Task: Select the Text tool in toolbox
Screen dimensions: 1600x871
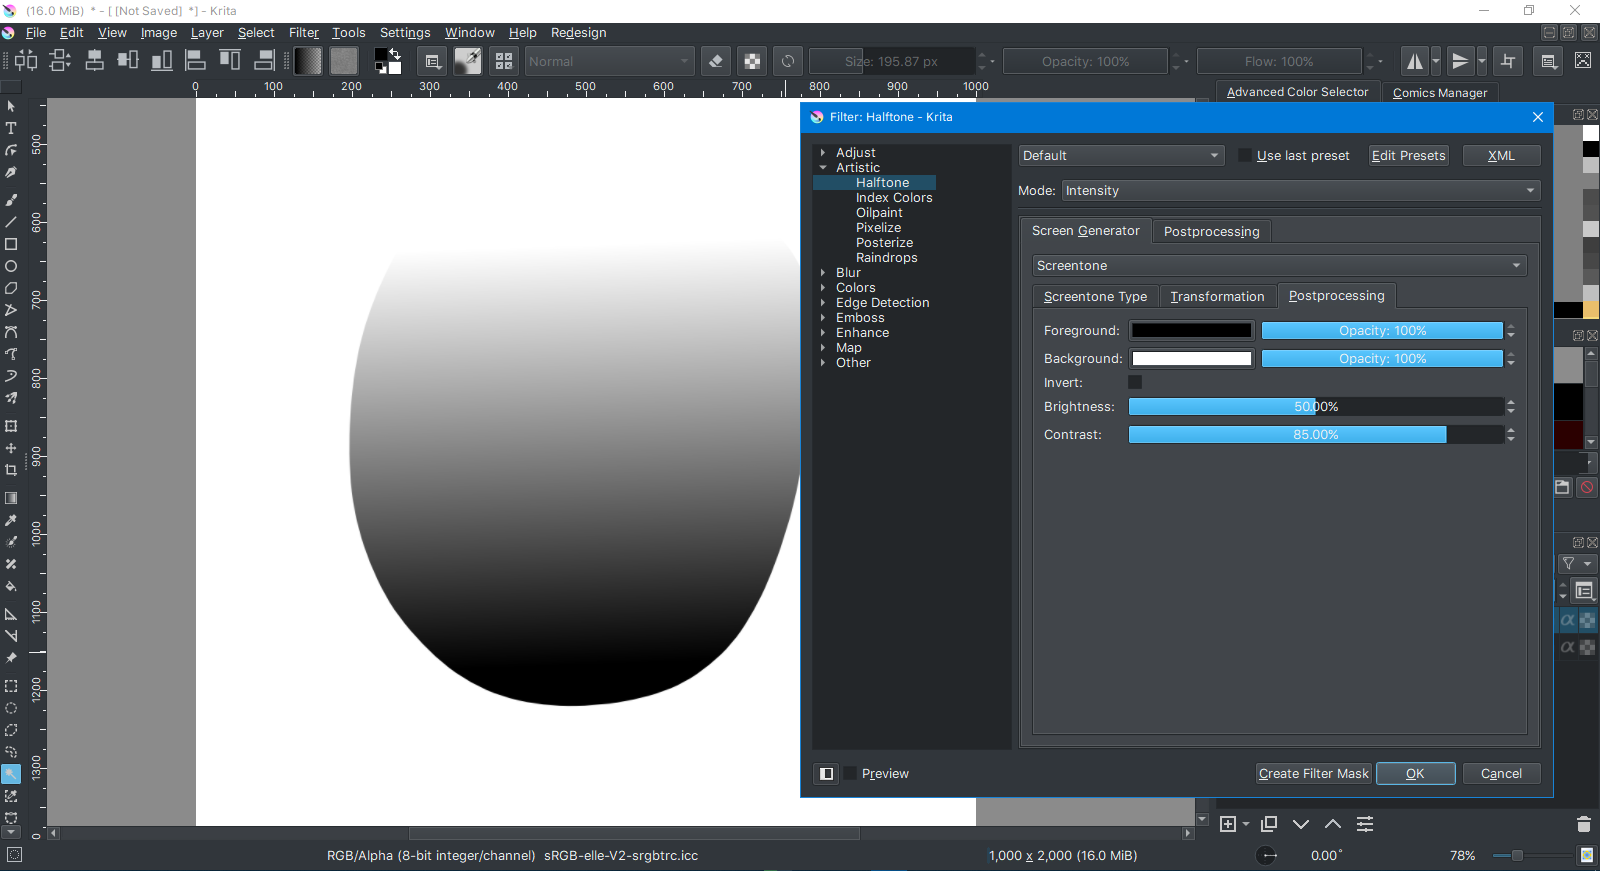Action: pyautogui.click(x=11, y=128)
